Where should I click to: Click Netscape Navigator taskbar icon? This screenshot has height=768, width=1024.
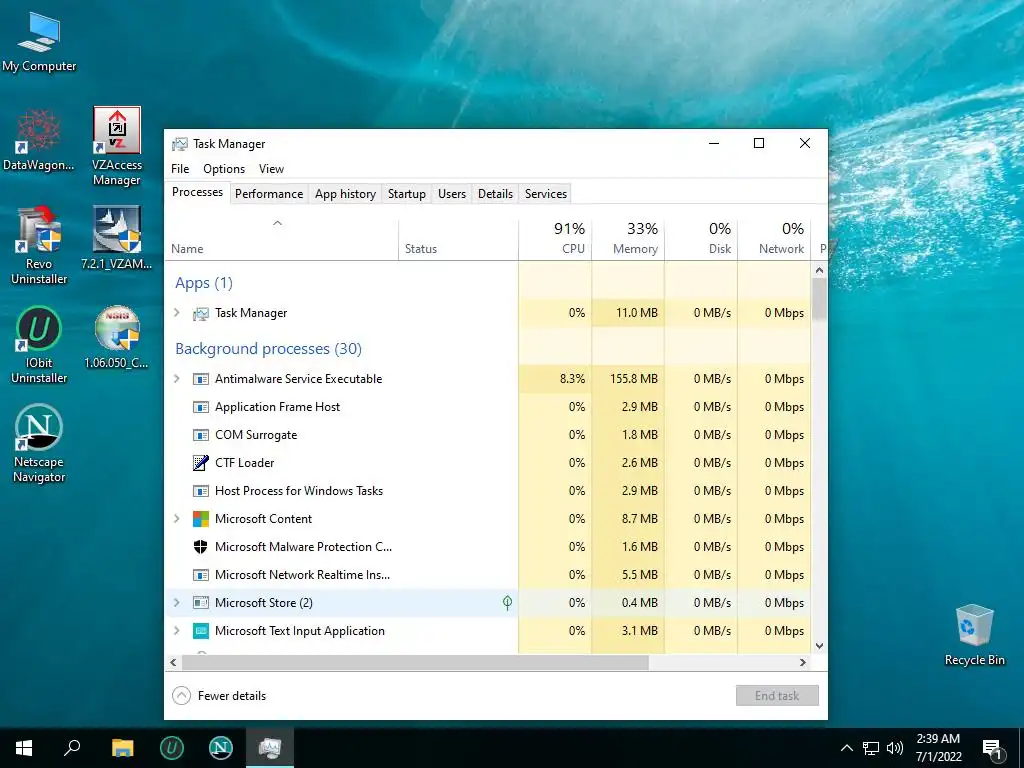(x=221, y=748)
